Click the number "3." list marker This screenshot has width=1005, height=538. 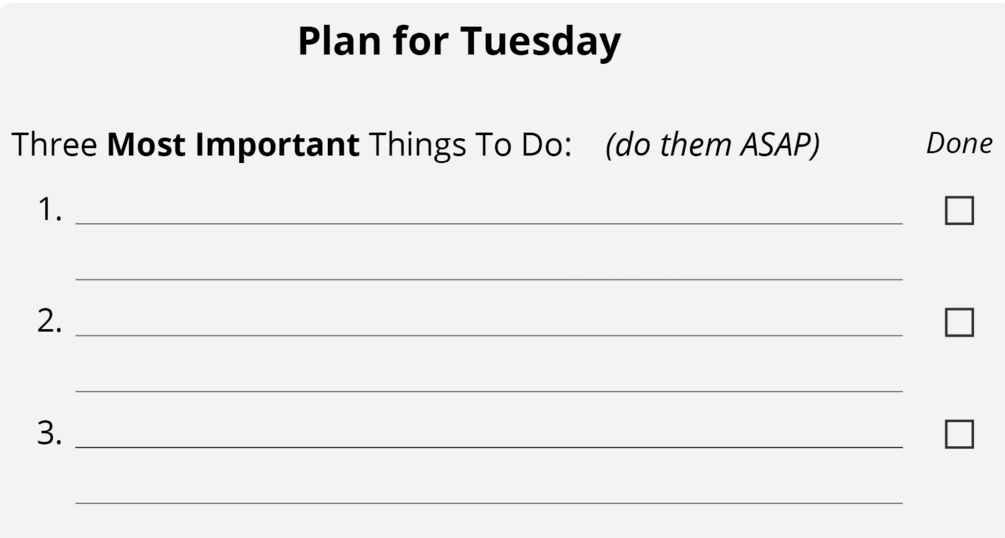(x=50, y=434)
